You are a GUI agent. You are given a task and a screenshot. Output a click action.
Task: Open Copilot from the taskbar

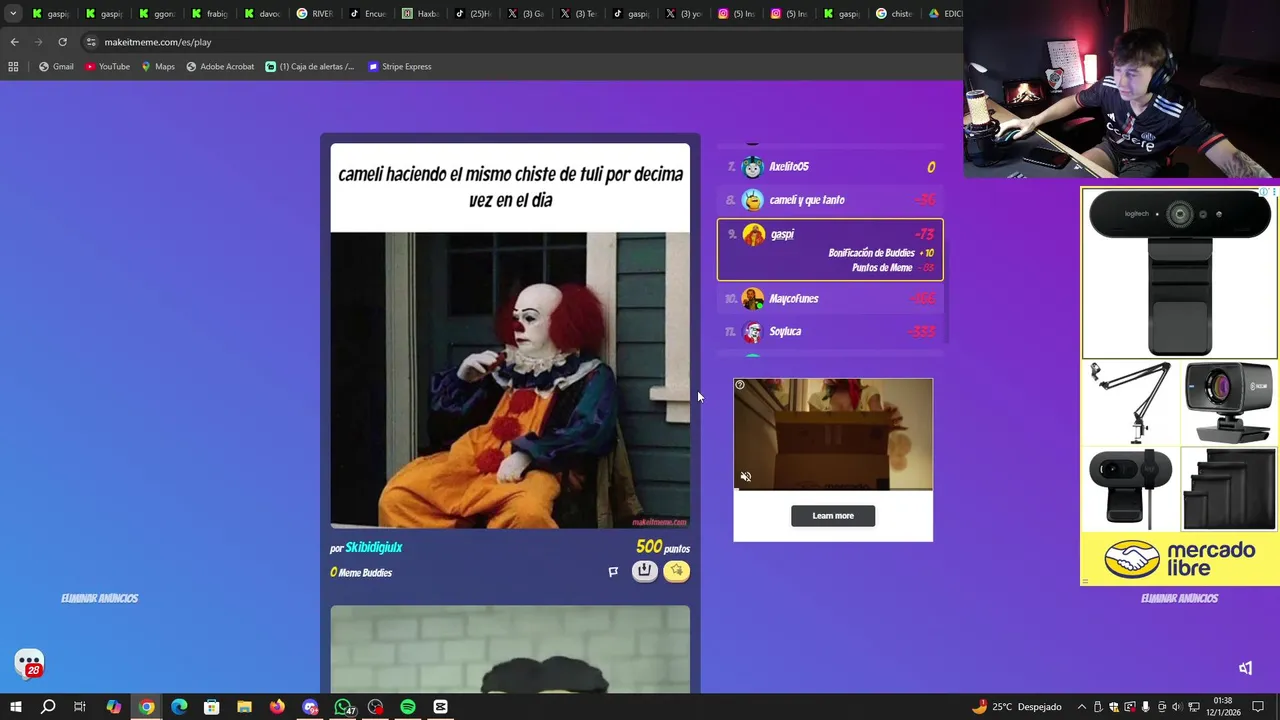(113, 707)
